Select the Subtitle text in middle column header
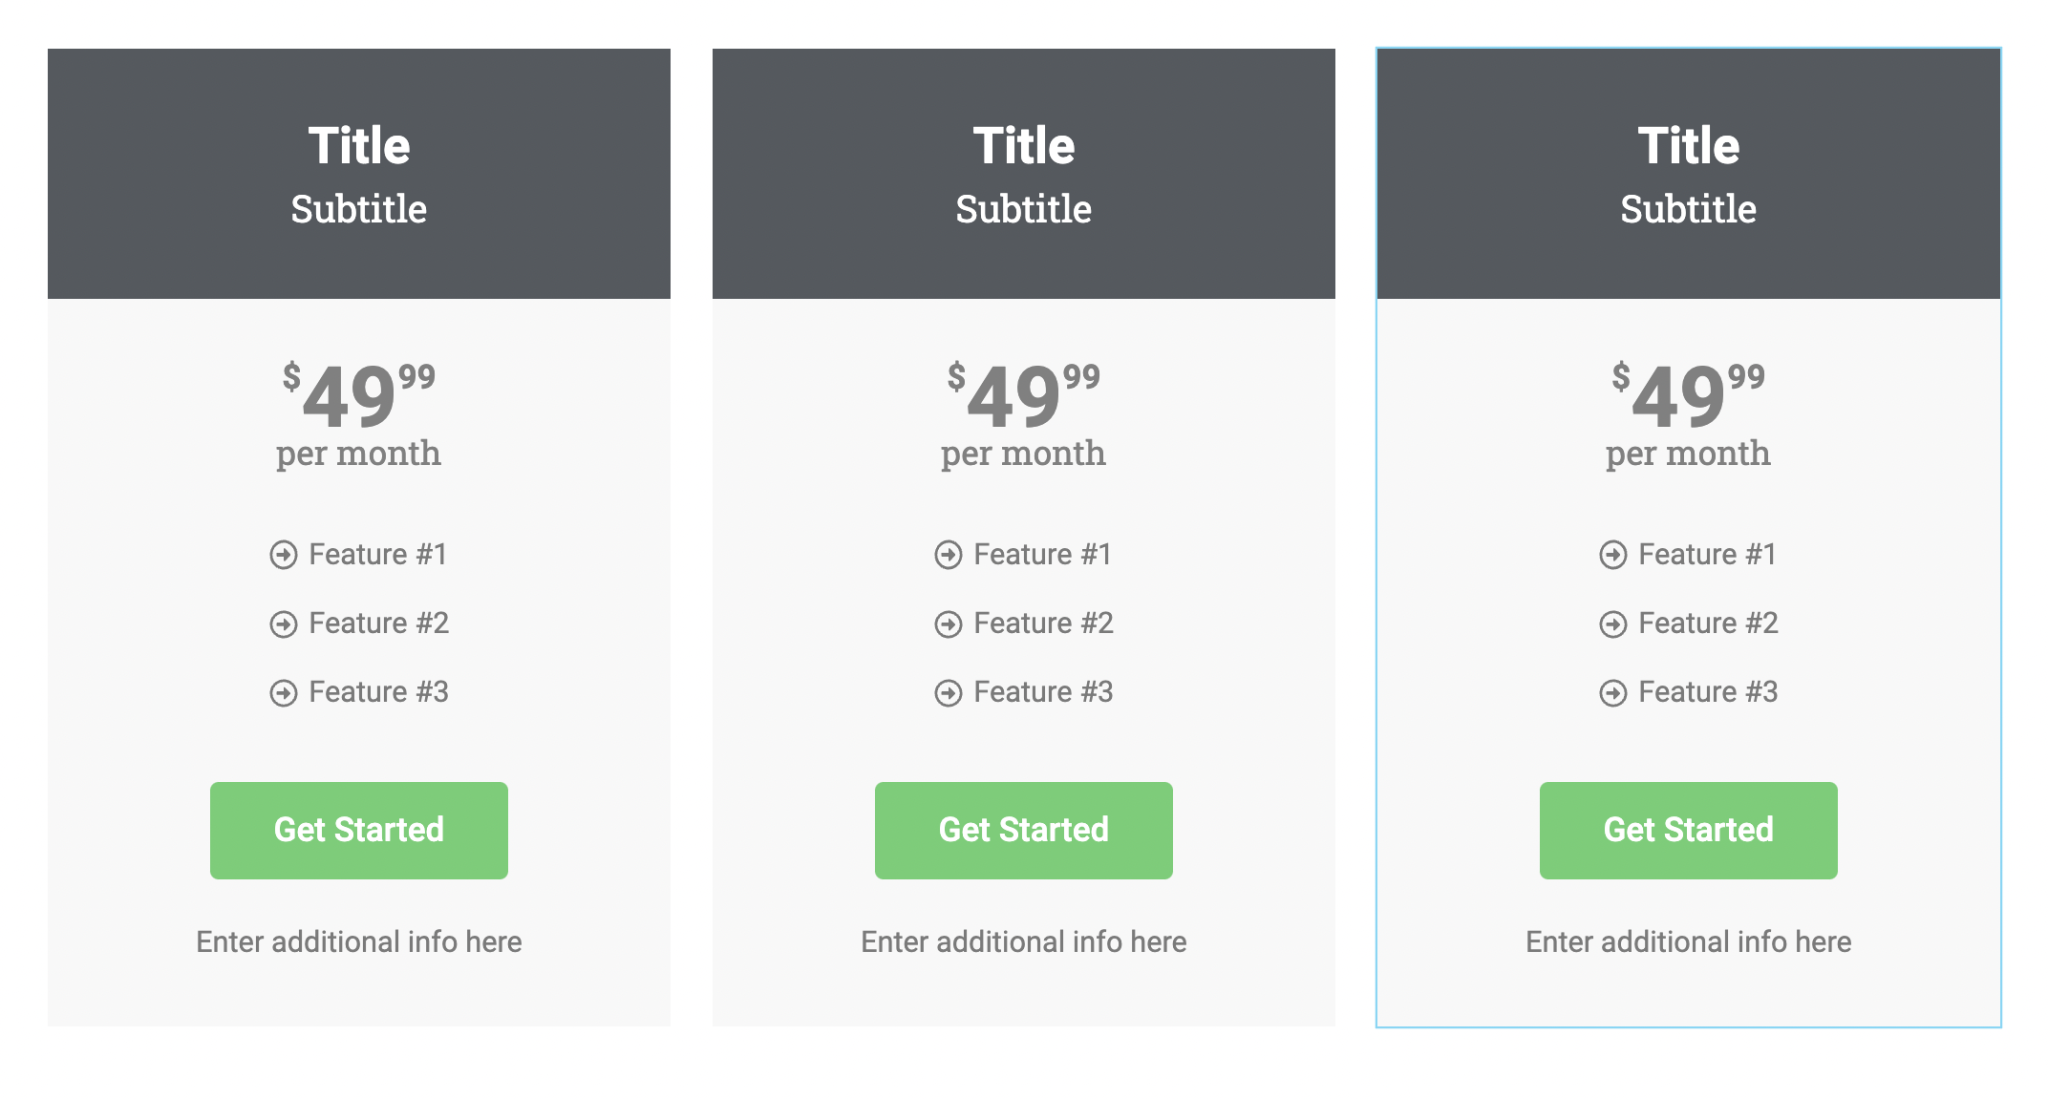2048x1099 pixels. (x=1023, y=210)
